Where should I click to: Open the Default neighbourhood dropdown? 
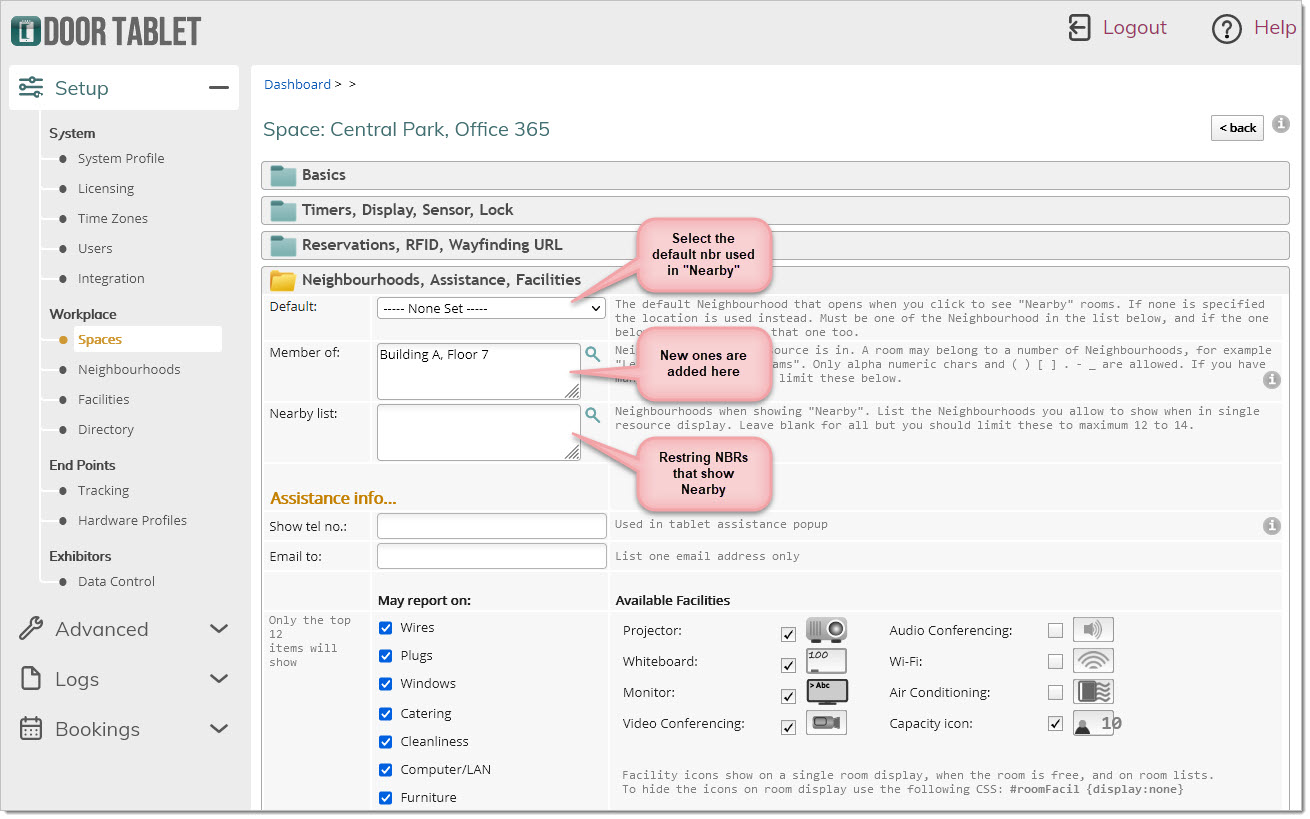point(491,308)
